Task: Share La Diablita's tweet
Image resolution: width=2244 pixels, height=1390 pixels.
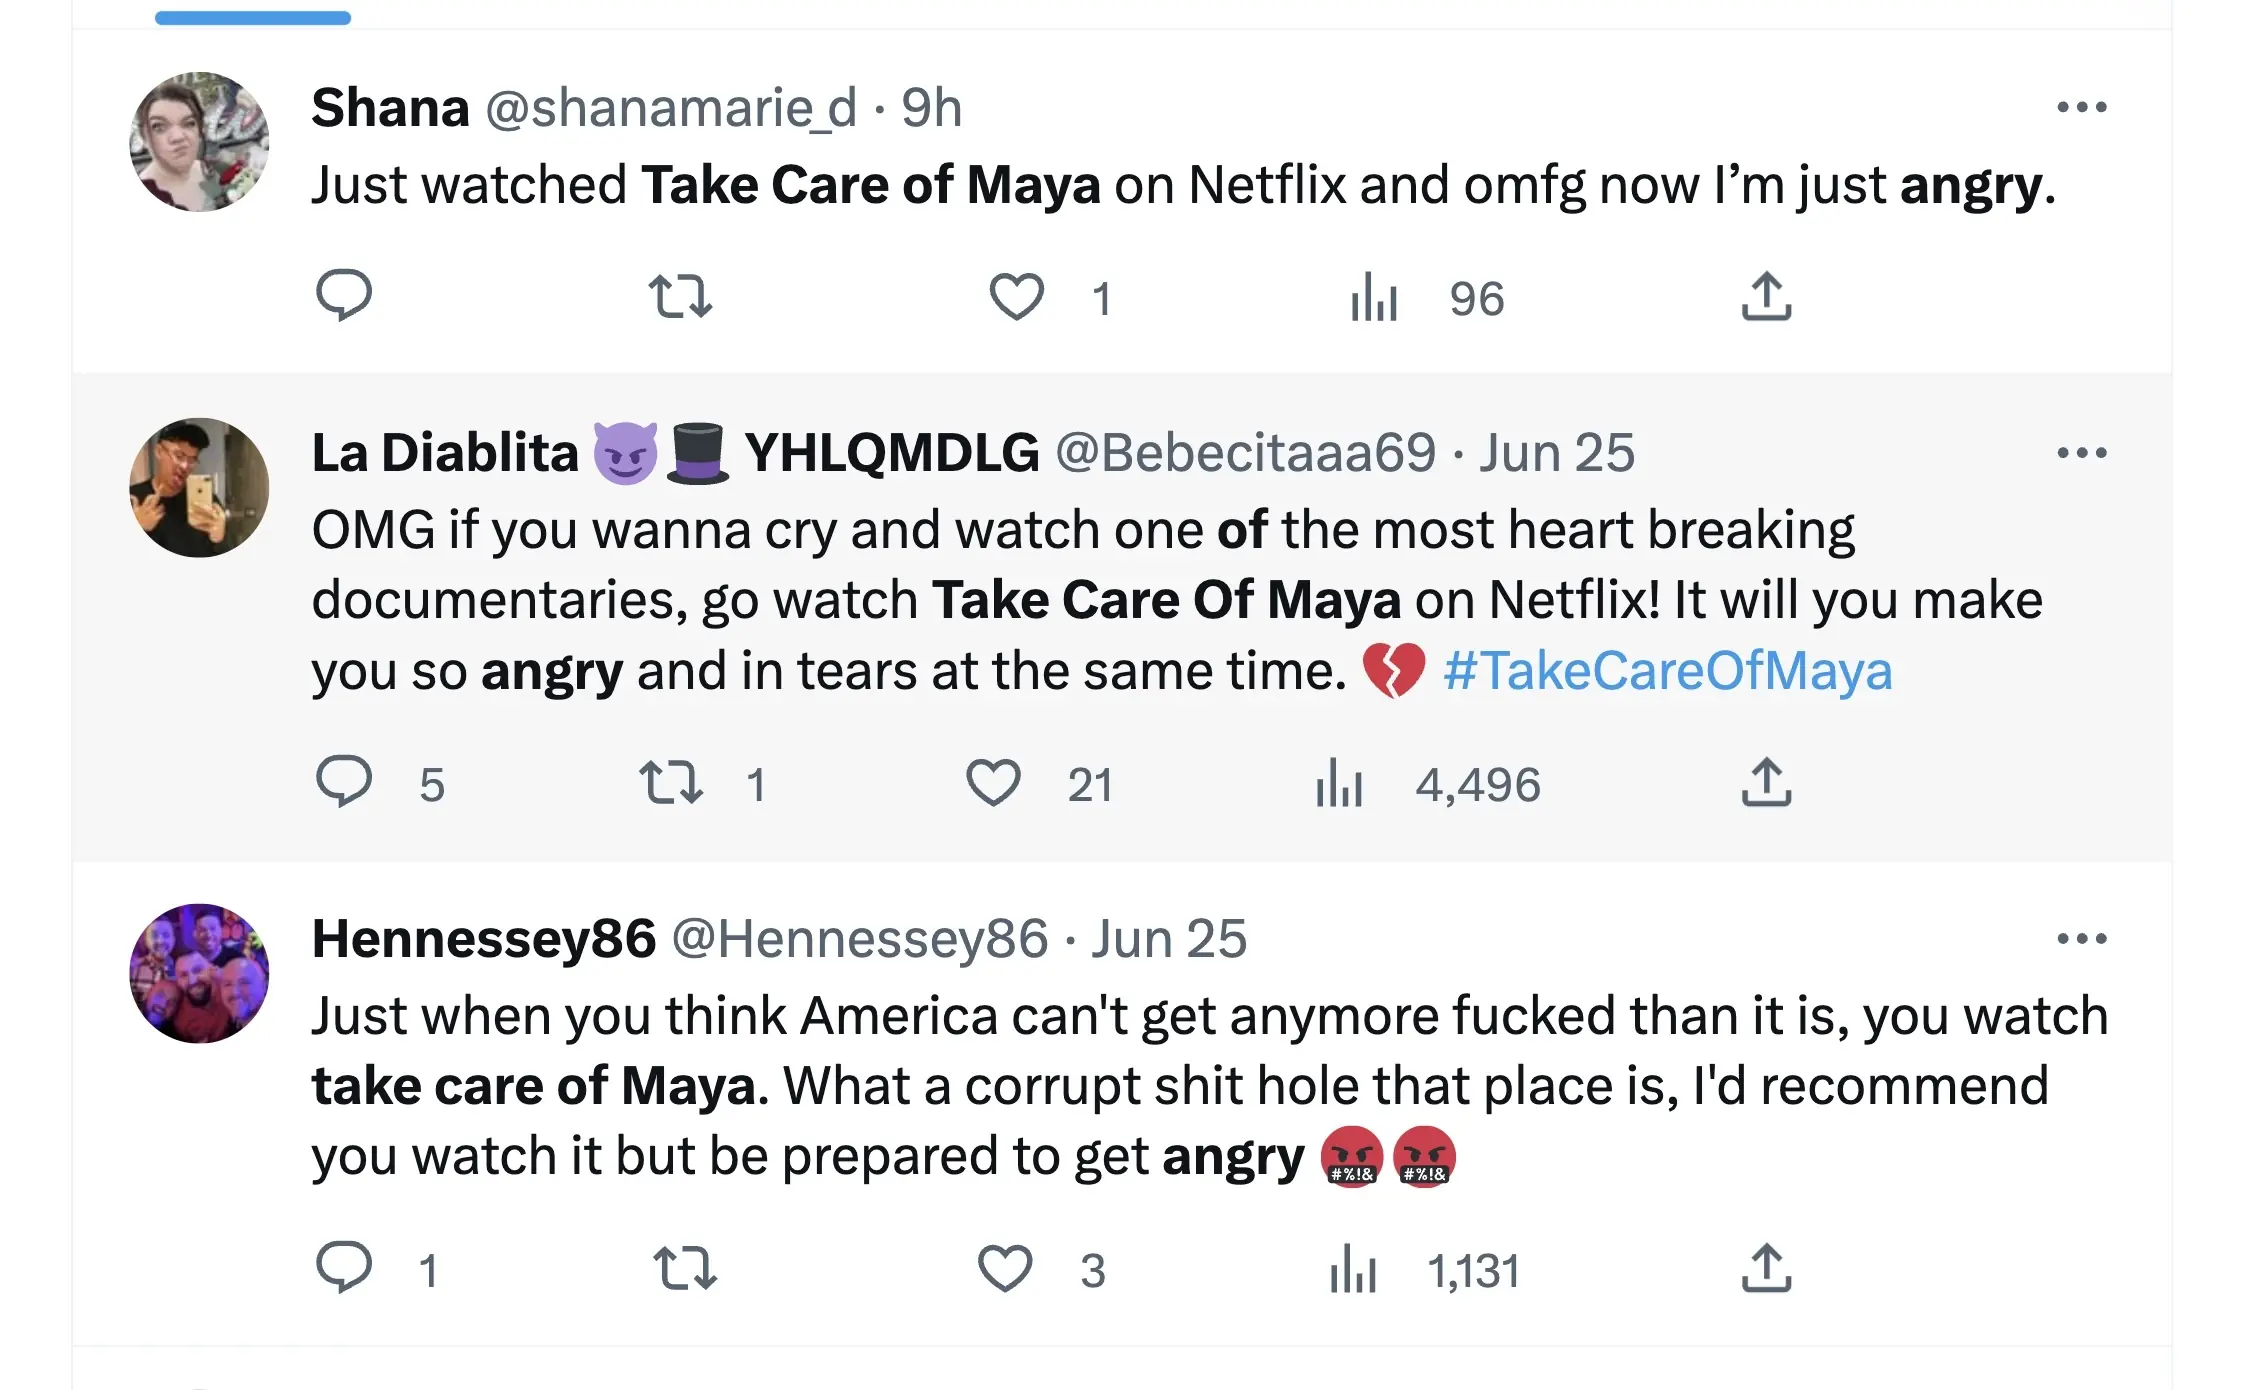Action: coord(1766,783)
